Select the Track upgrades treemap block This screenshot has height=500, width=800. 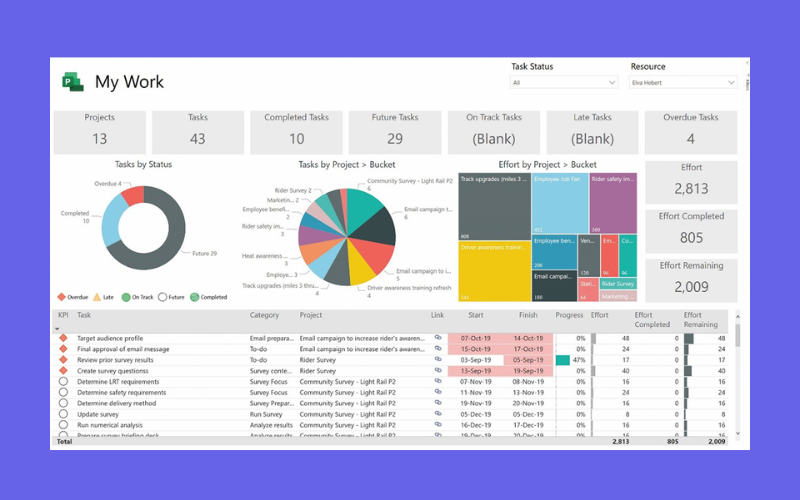[x=494, y=207]
